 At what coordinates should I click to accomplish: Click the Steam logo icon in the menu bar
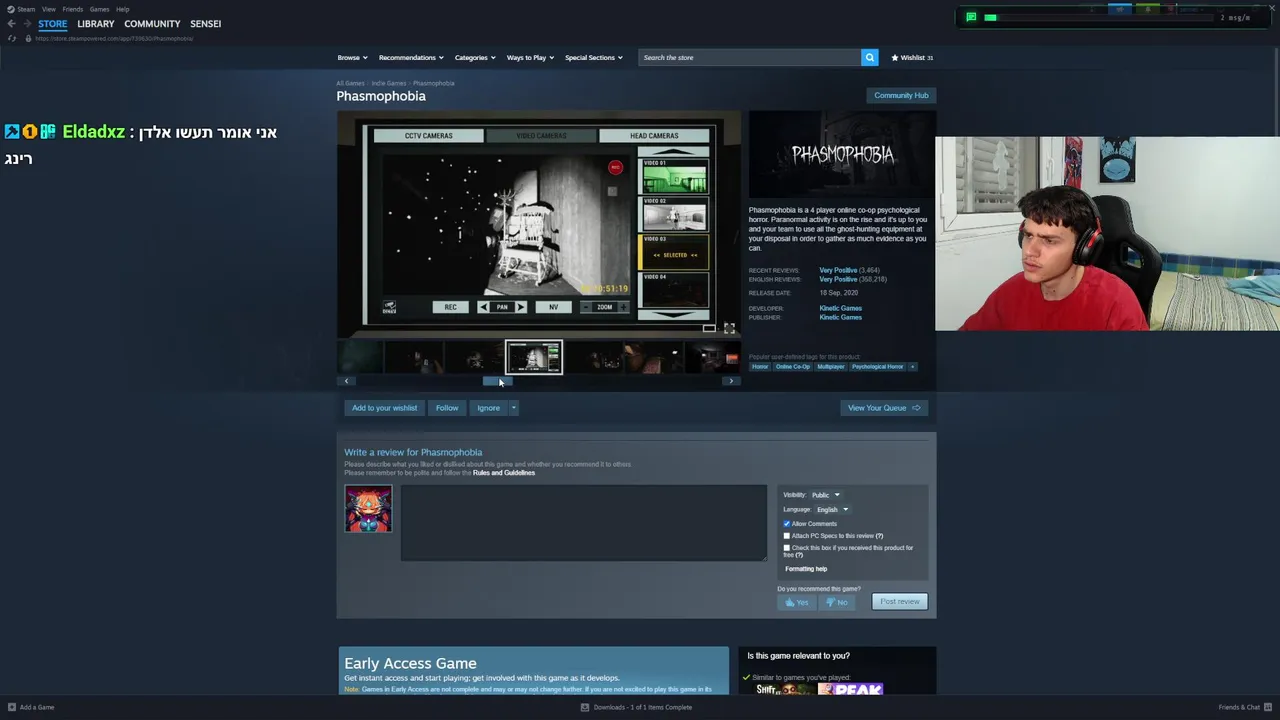point(11,9)
